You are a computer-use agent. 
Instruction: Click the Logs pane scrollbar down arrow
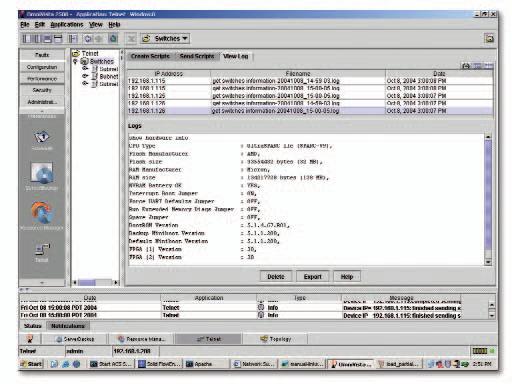pos(488,262)
